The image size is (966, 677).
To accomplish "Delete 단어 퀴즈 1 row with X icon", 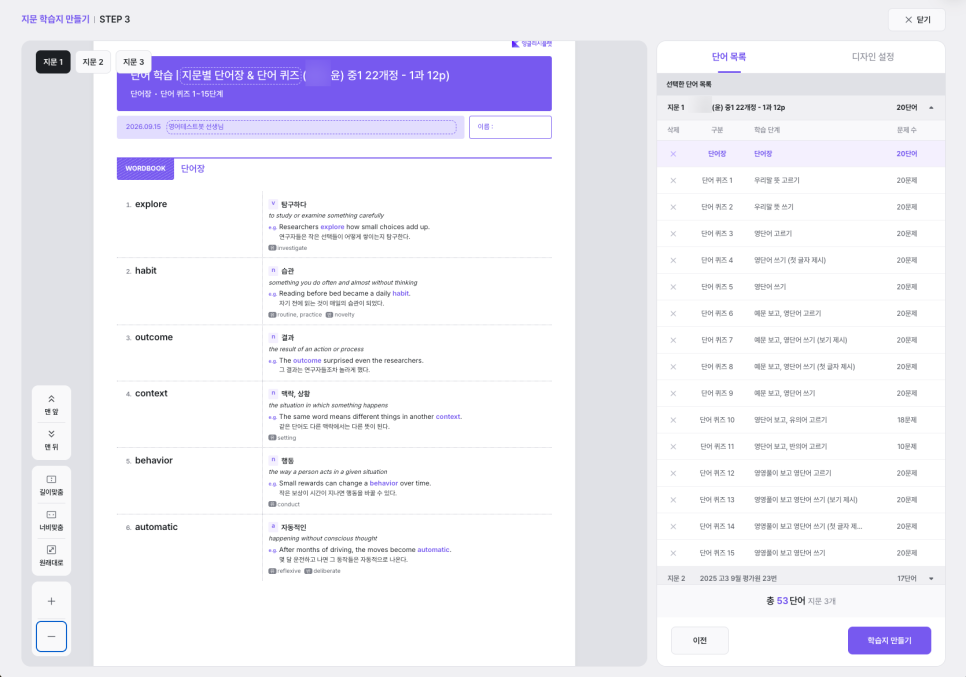I will (673, 180).
